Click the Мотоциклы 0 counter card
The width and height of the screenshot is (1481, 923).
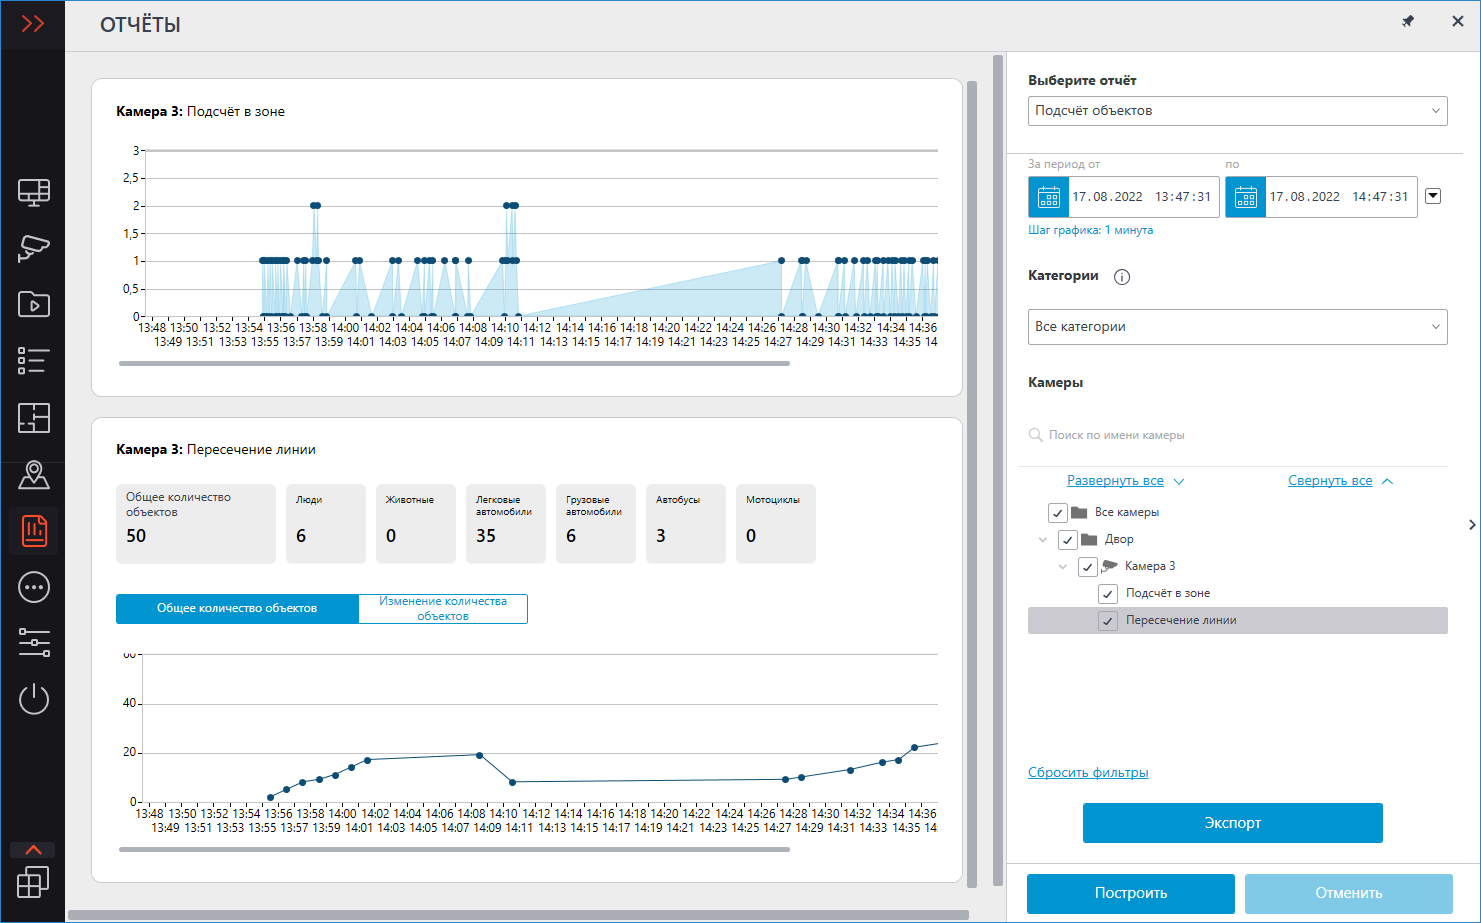point(776,524)
